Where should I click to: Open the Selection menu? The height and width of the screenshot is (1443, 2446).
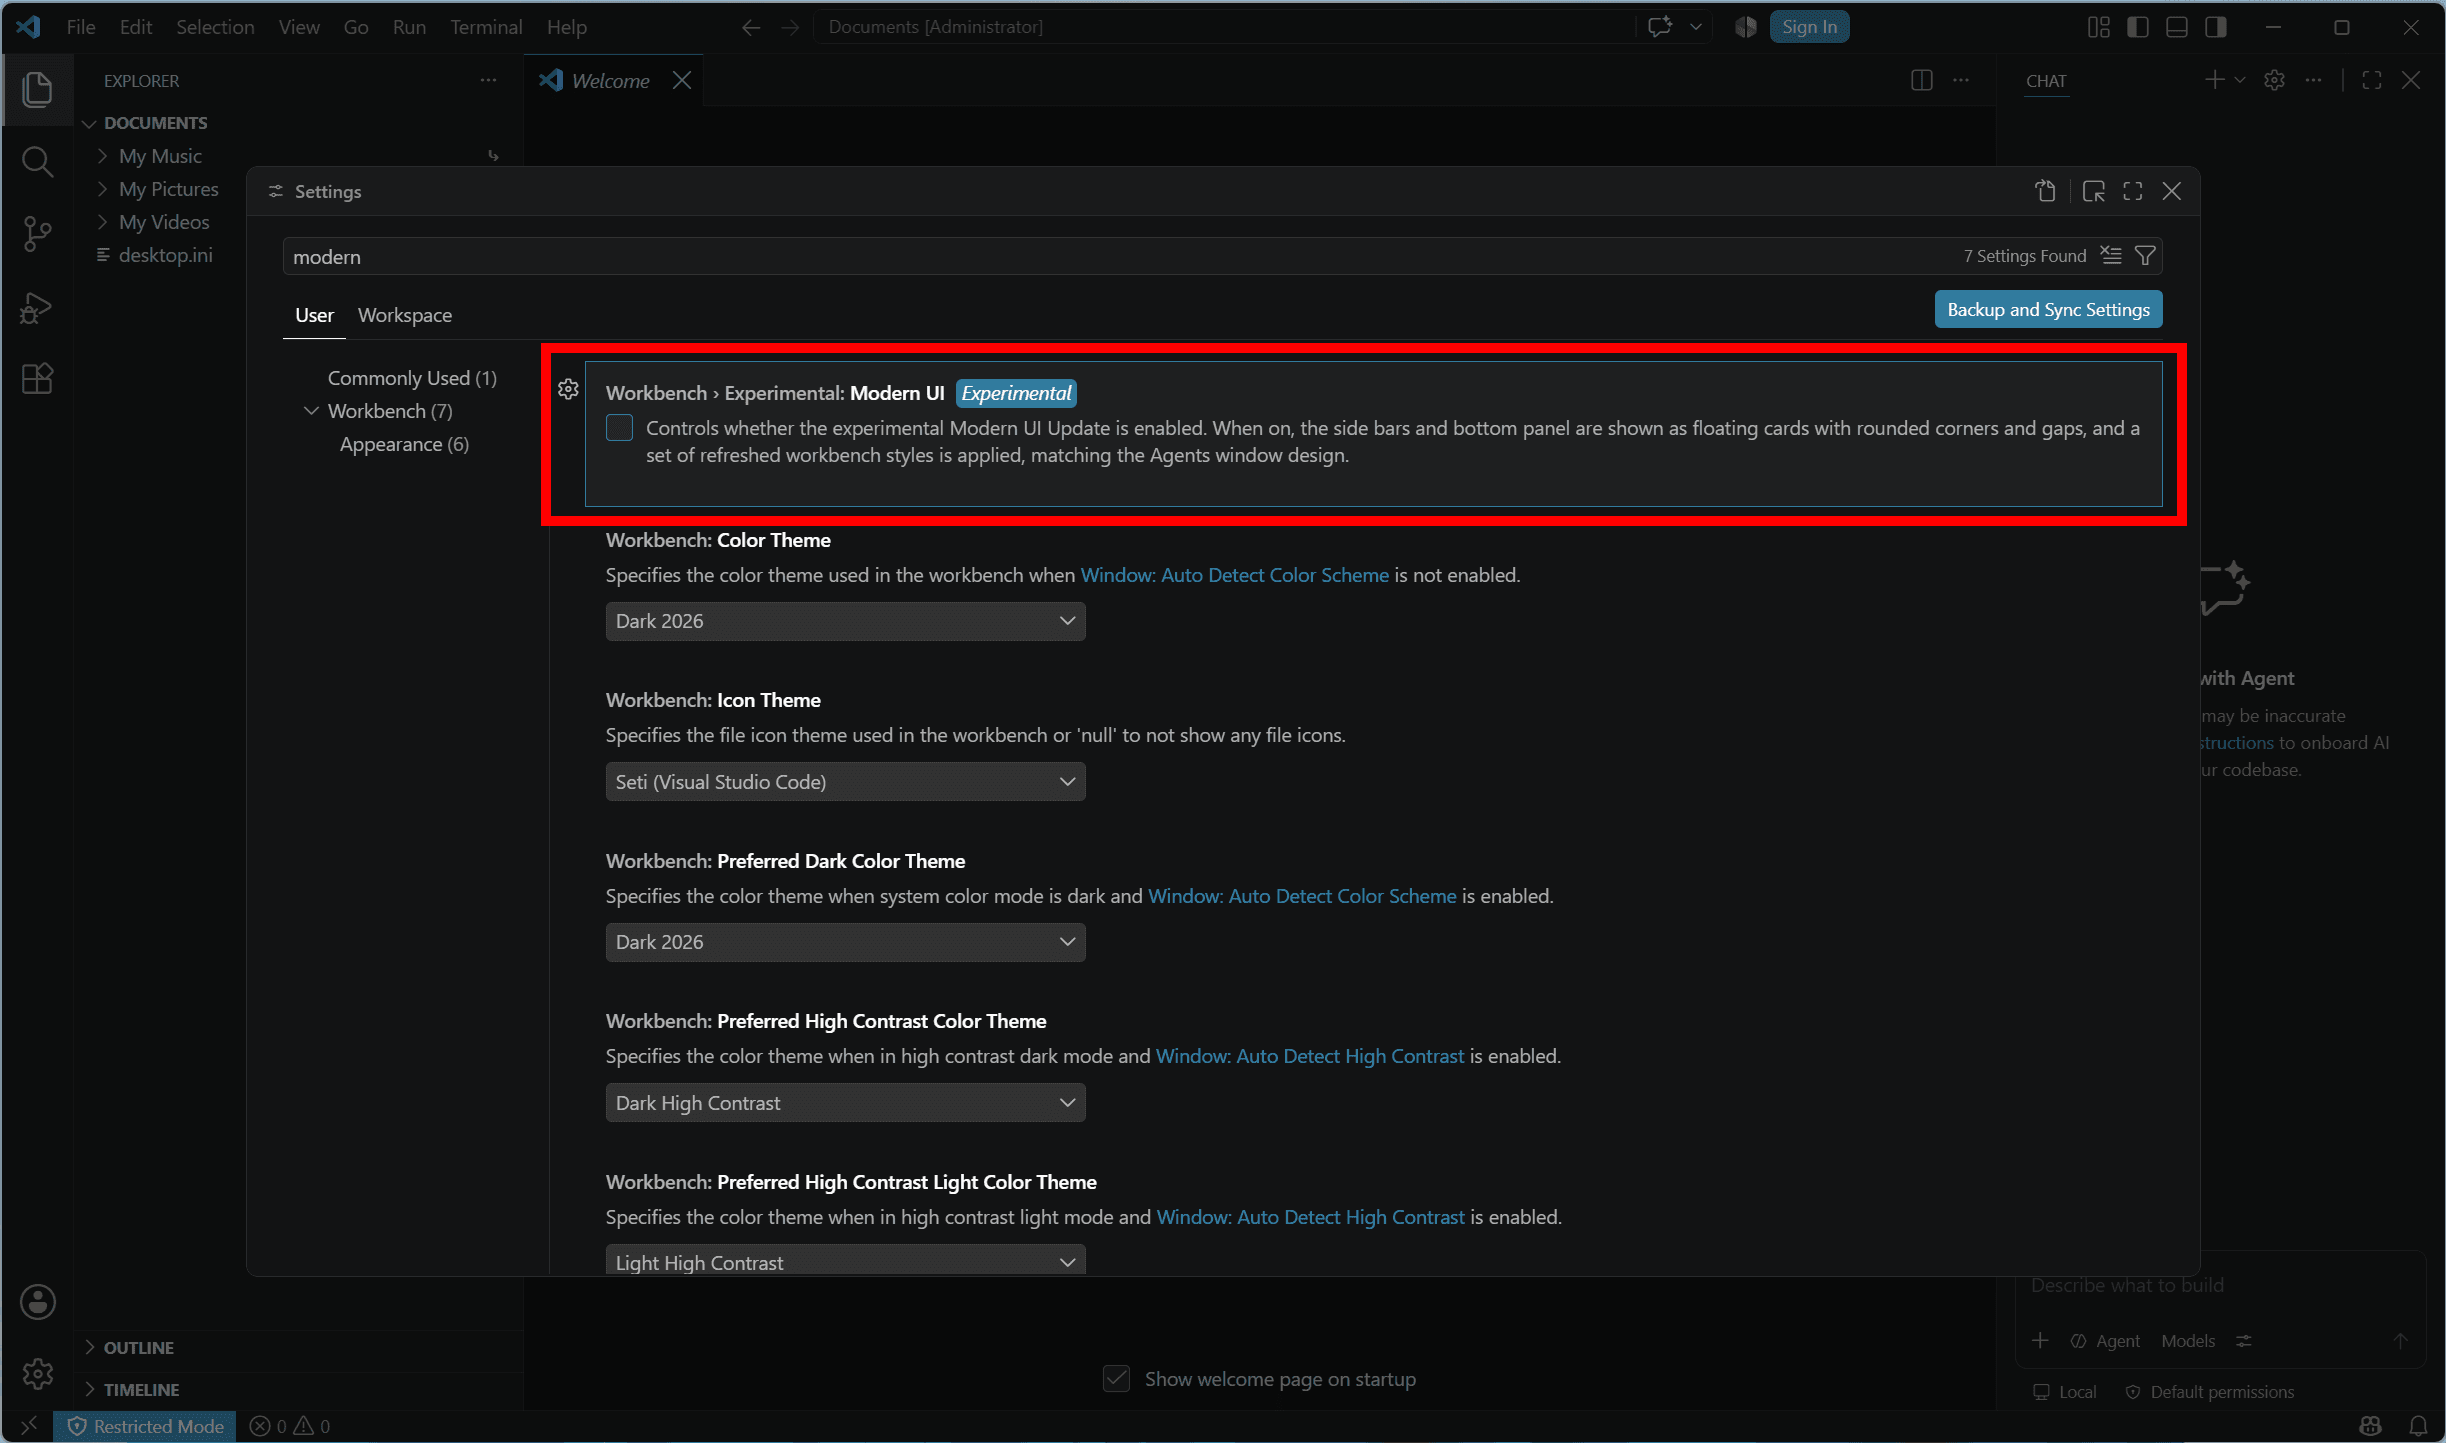[215, 27]
